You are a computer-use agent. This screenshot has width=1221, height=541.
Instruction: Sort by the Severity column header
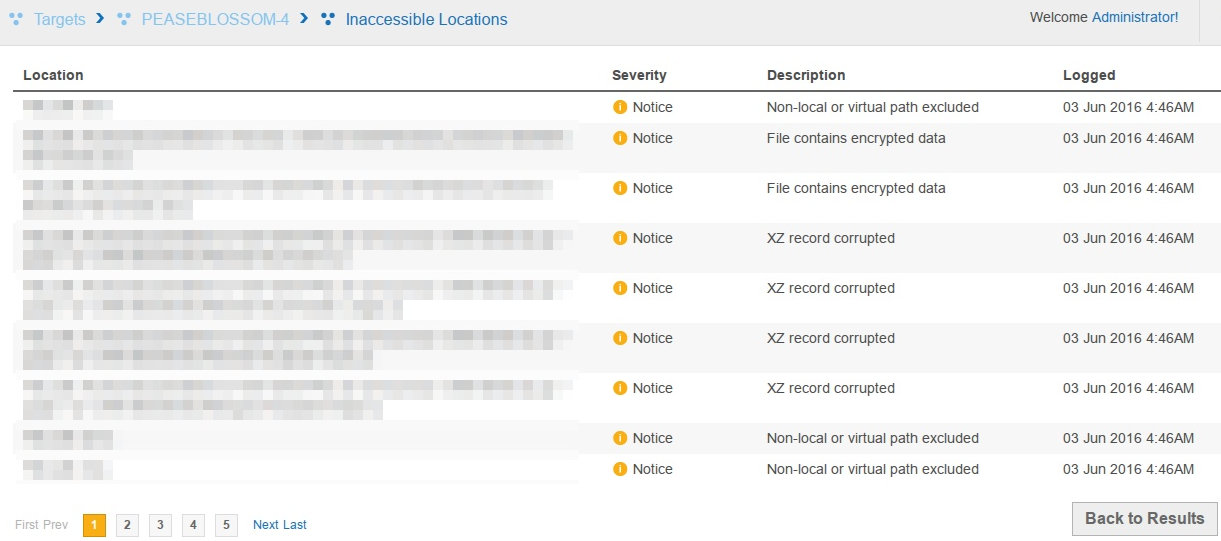[639, 75]
